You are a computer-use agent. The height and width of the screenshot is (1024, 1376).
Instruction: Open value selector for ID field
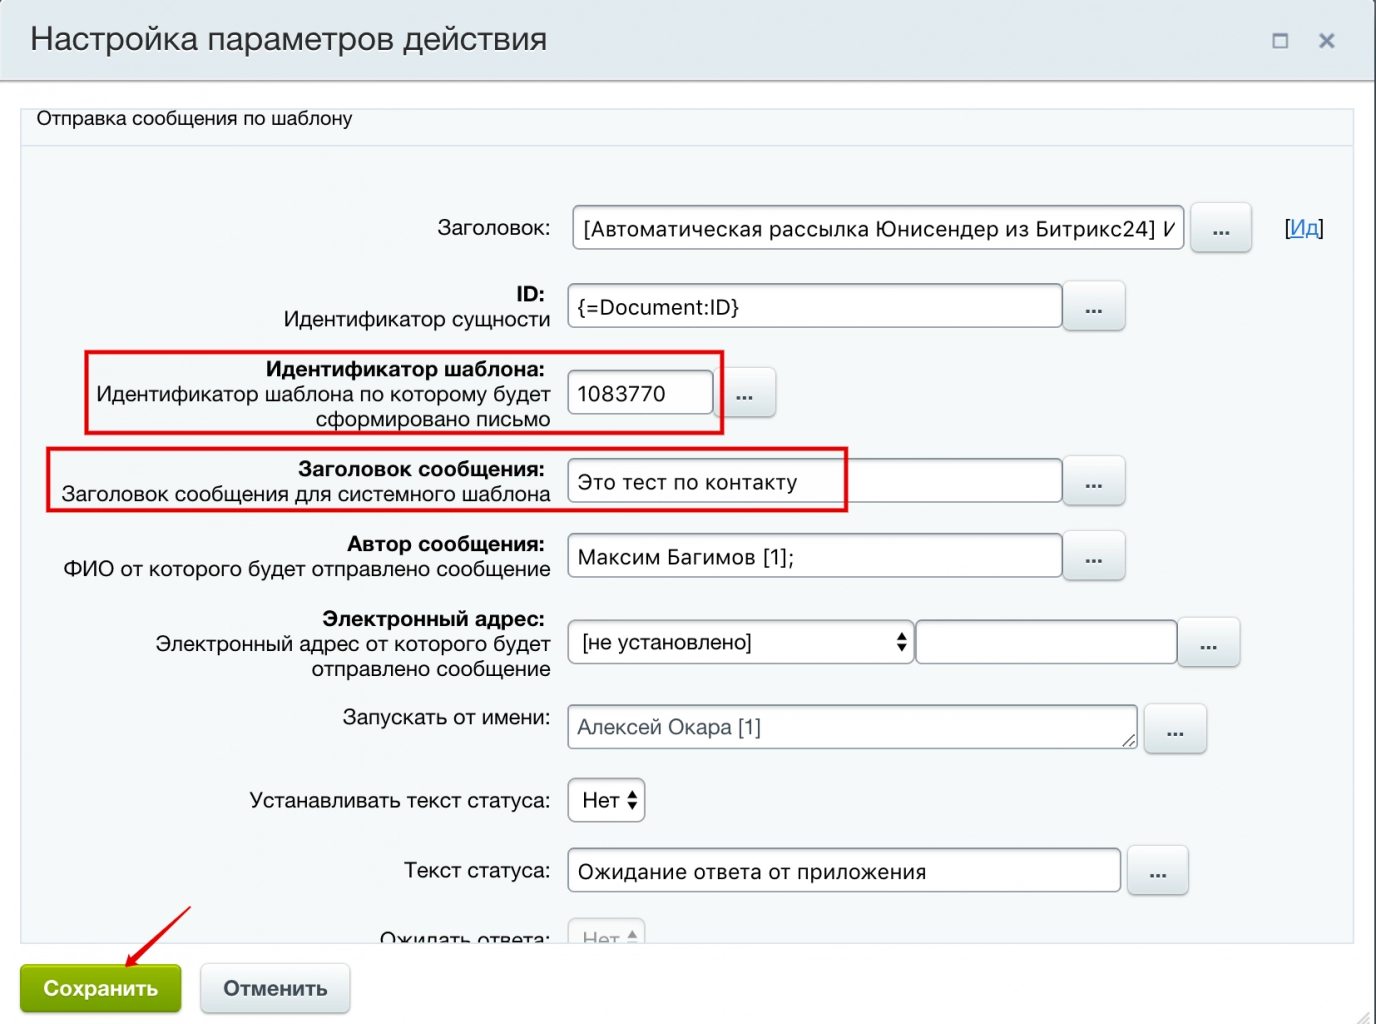1094,307
